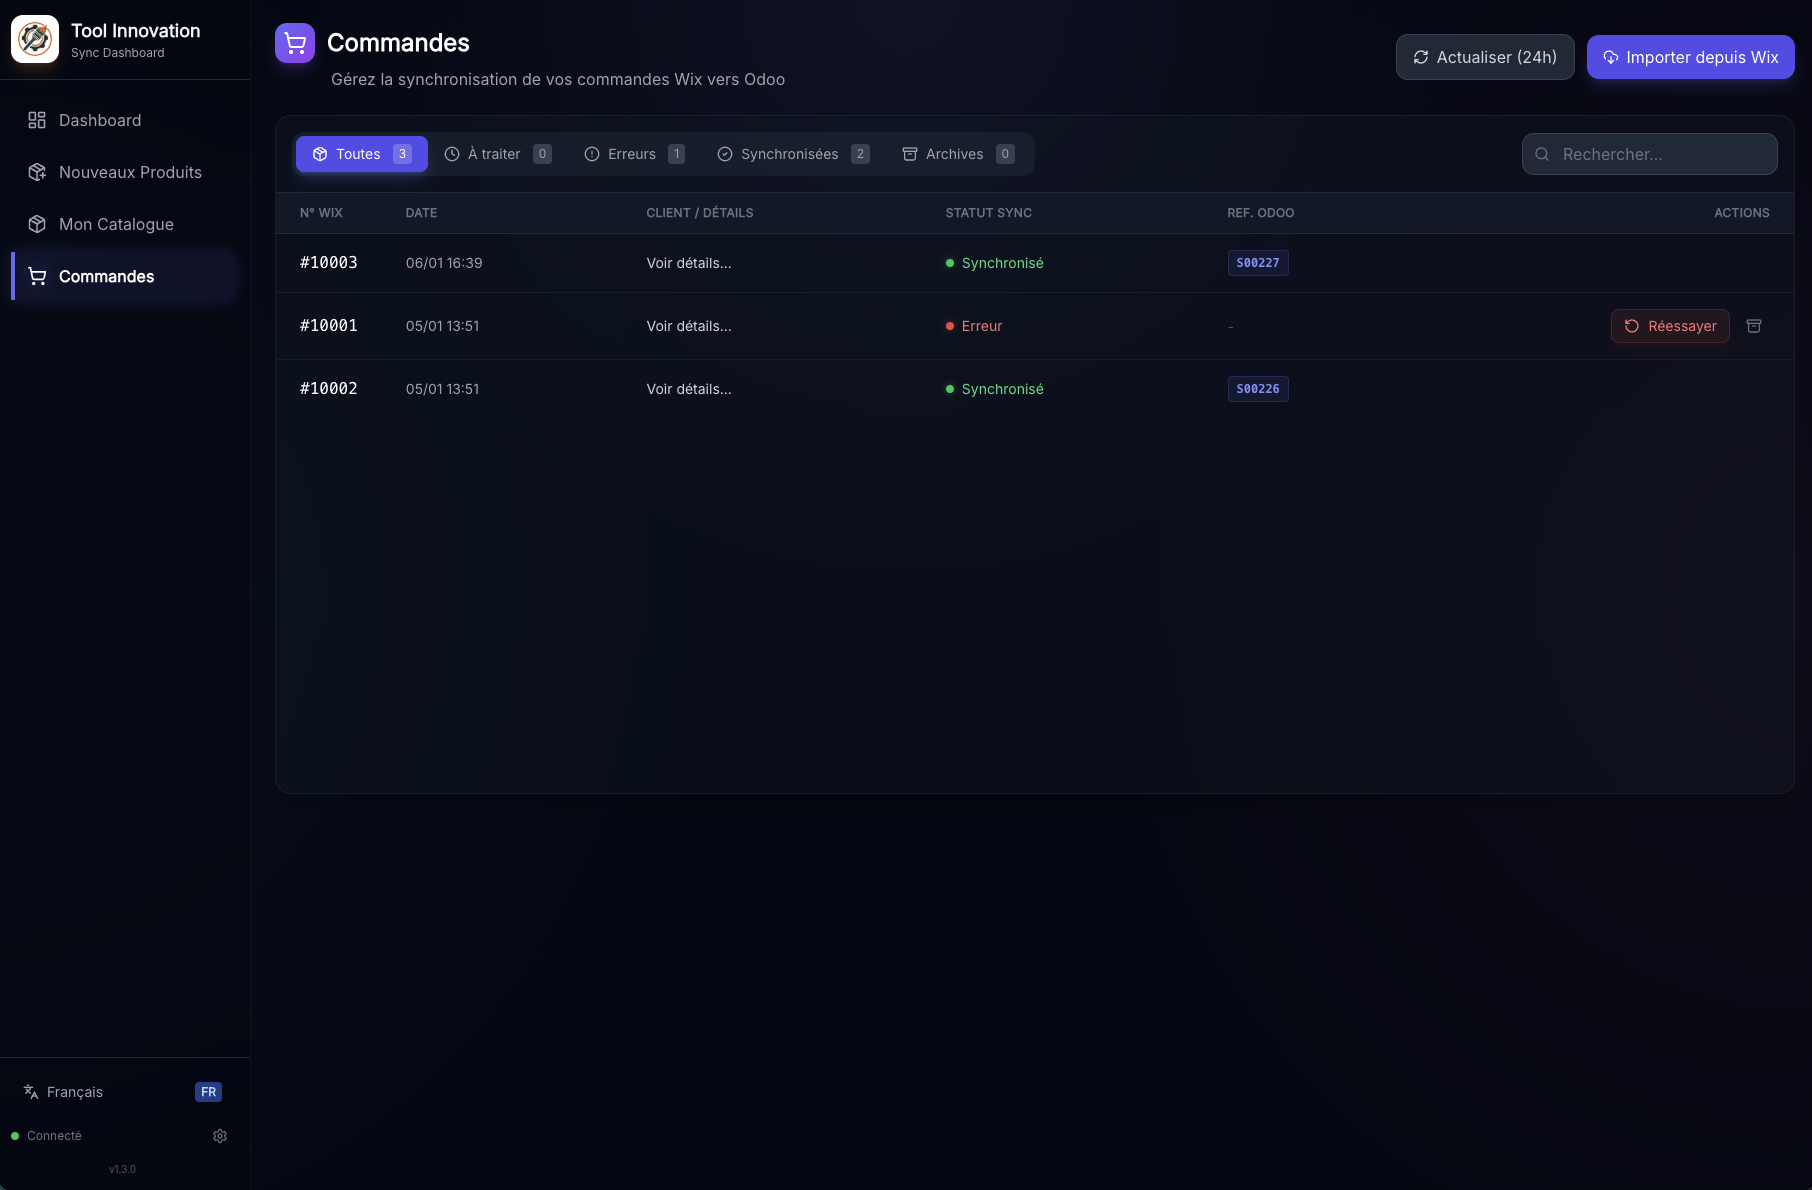Screen dimensions: 1812x1190
Task: Open Mon Catalogue section
Action: 116,224
